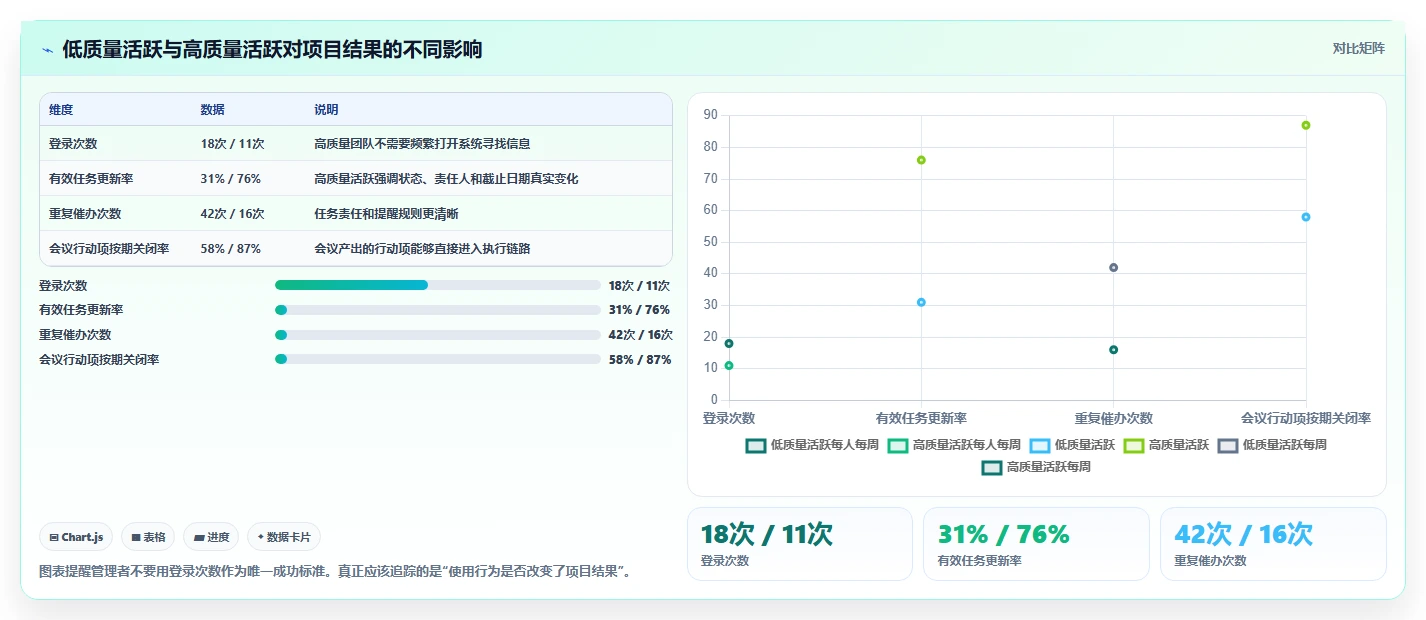Screen dimensions: 1426x620
Task: Click the 58% / 87% value beside the progress bar
Action: click(x=640, y=360)
